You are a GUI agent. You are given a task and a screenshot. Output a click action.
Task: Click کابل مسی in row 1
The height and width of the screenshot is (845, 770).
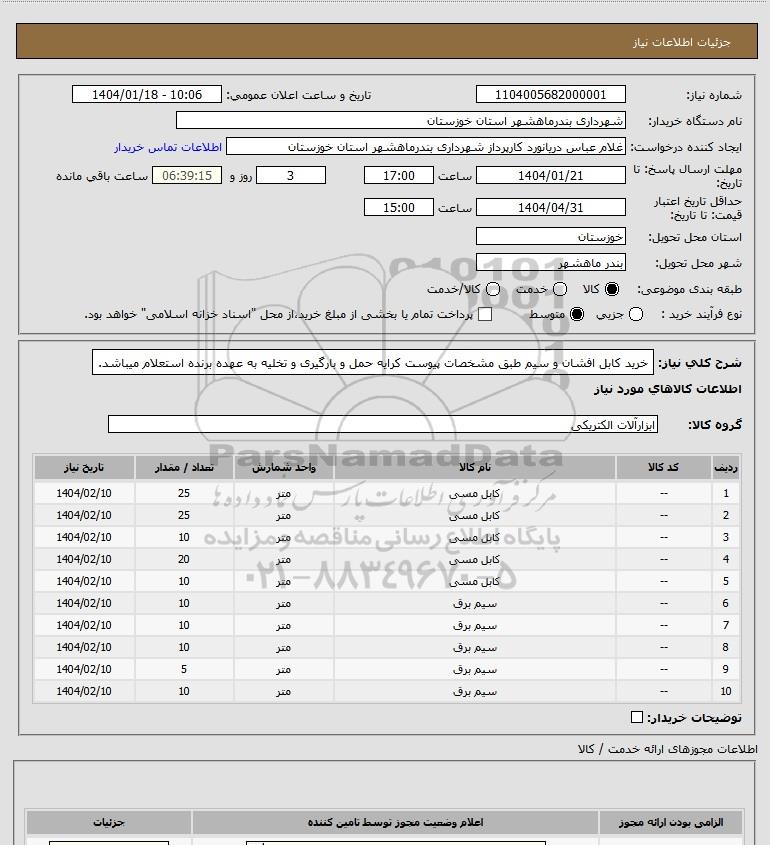(x=475, y=493)
